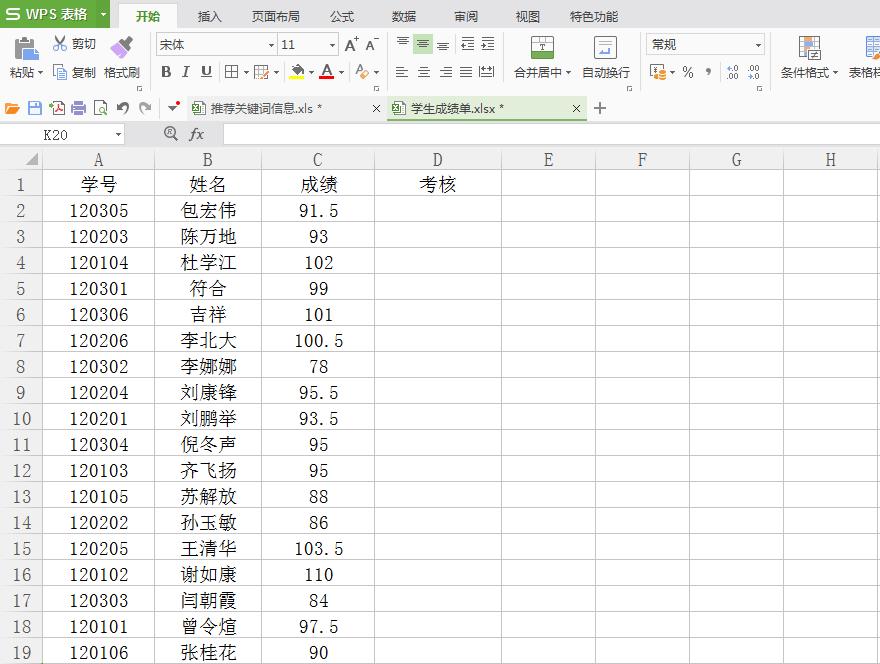The width and height of the screenshot is (880, 664).
Task: Click the percent style % icon
Action: pyautogui.click(x=687, y=72)
